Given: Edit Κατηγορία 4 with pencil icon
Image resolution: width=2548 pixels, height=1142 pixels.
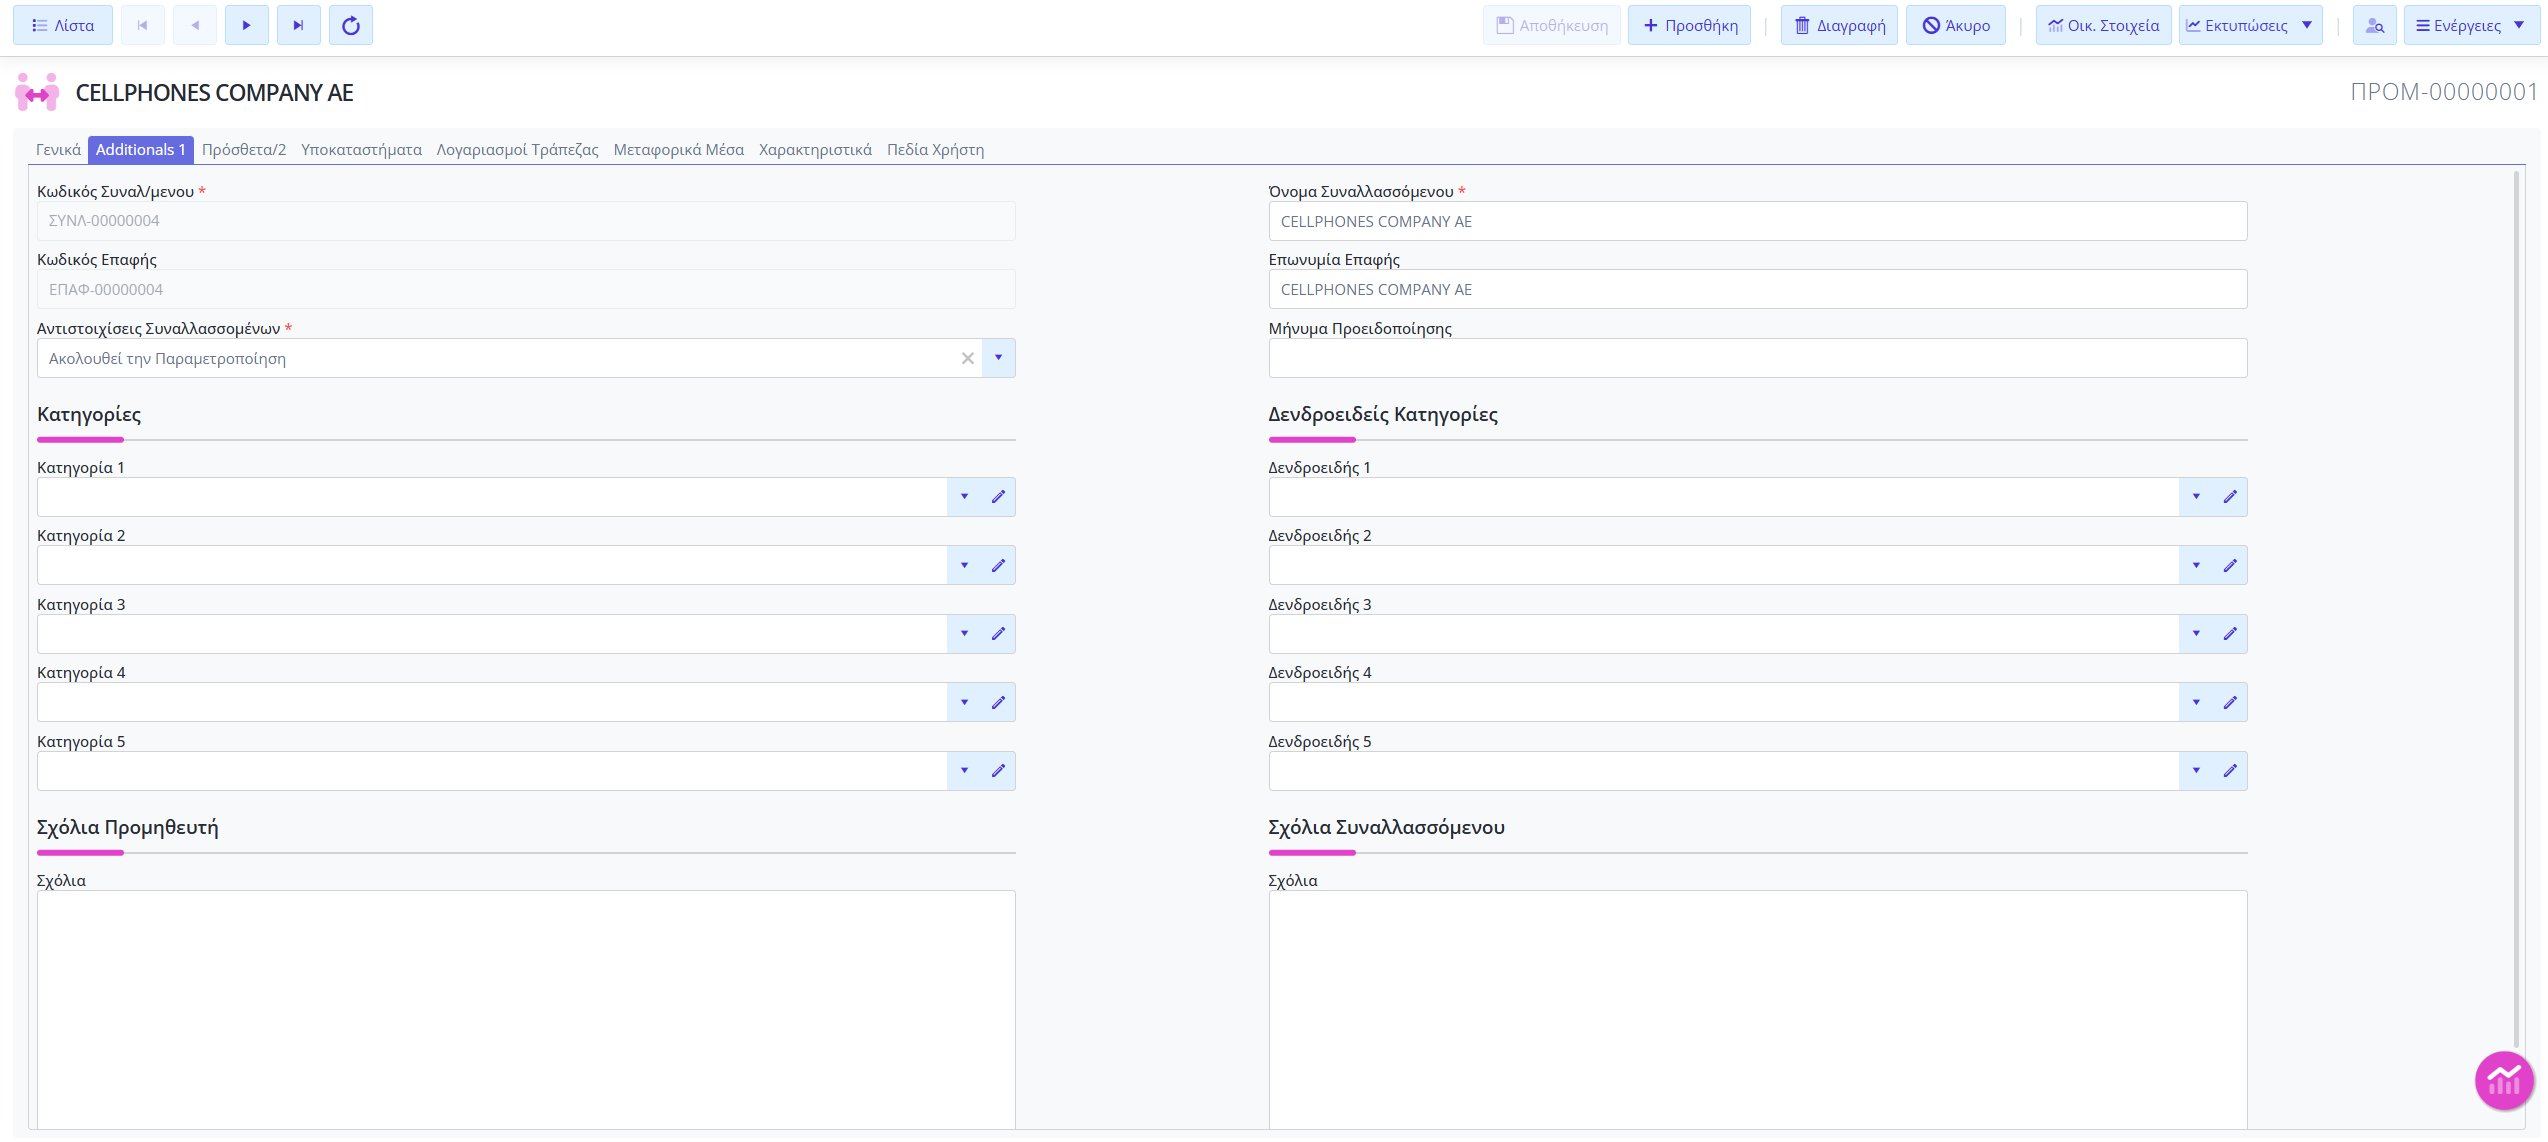Looking at the screenshot, I should point(998,702).
